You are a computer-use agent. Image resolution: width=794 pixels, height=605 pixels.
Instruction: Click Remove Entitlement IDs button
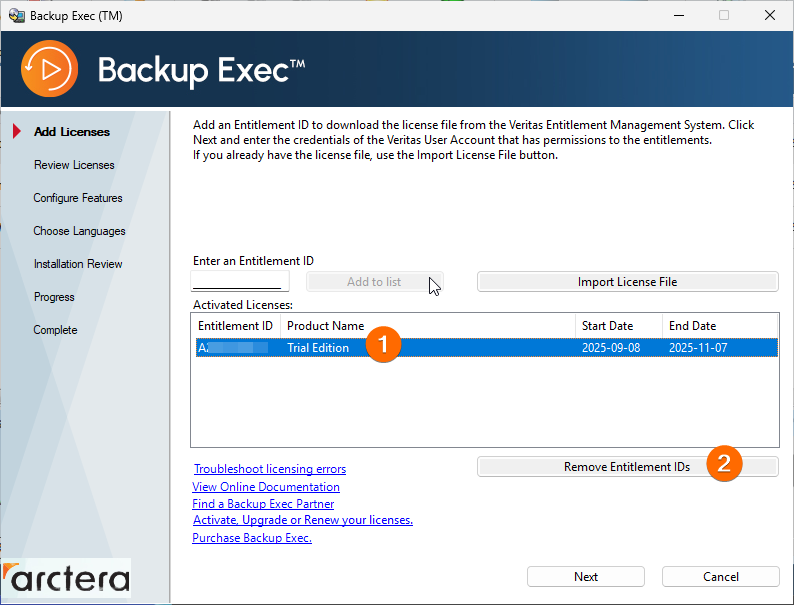(627, 467)
